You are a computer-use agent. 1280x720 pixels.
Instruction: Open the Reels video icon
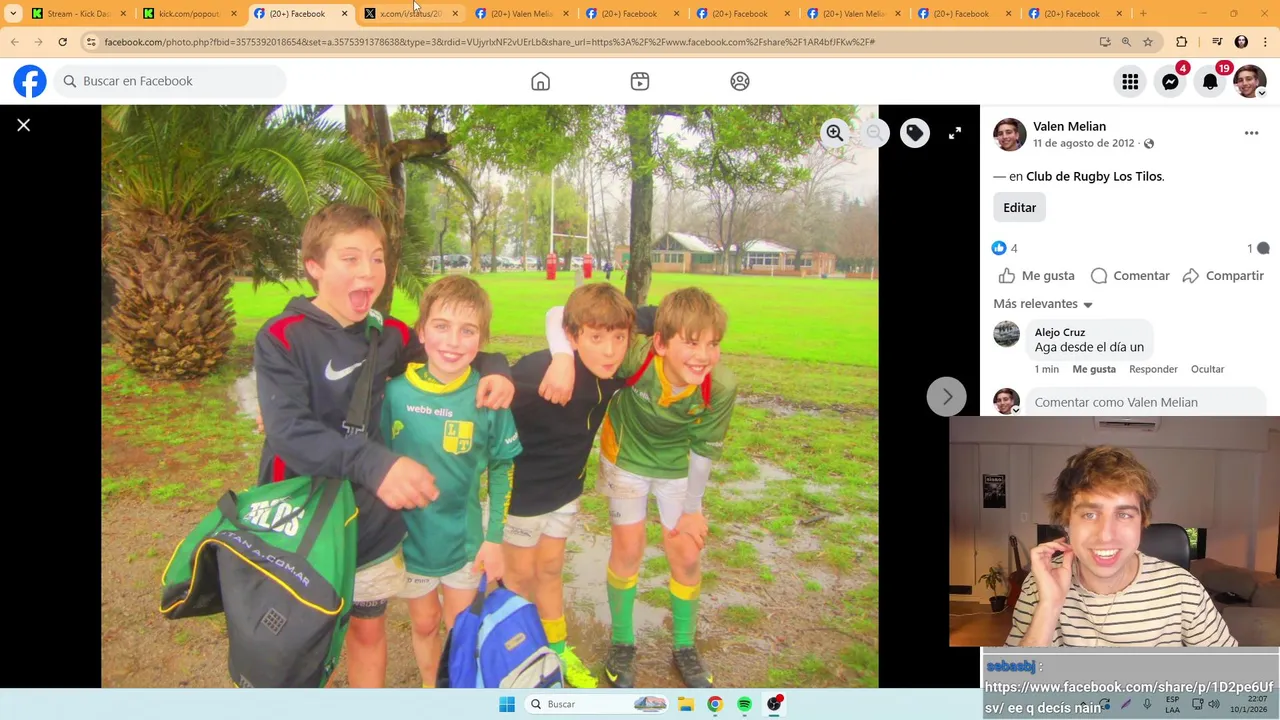coord(640,81)
